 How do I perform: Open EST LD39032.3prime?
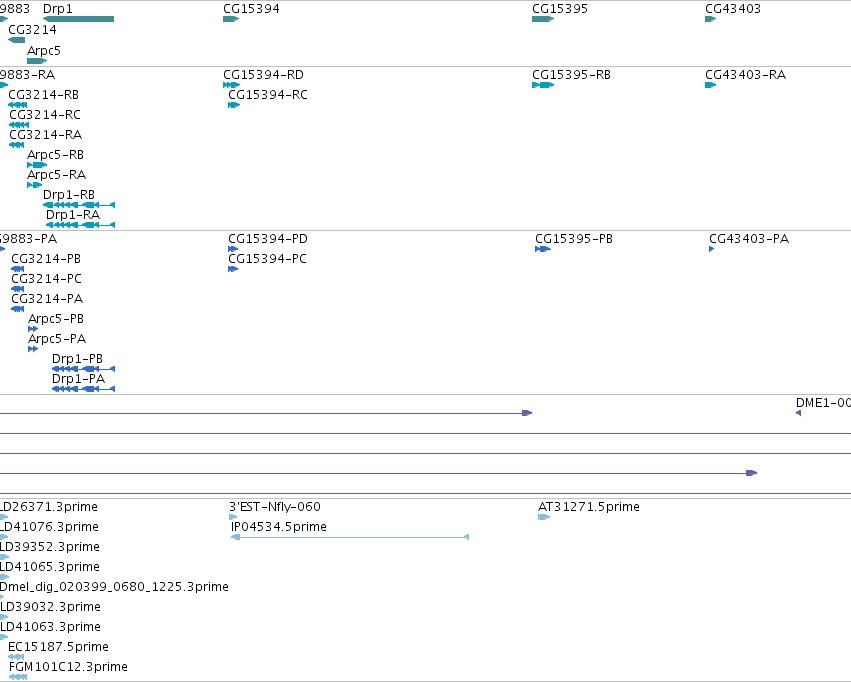pyautogui.click(x=50, y=607)
